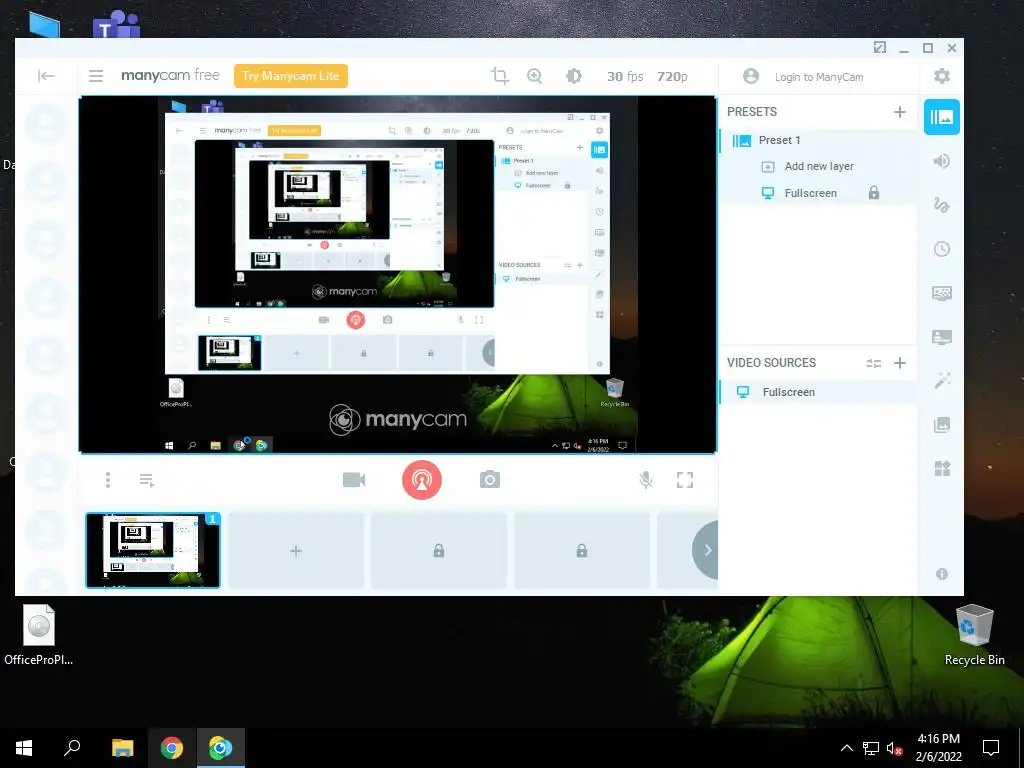Open the Audio panel speaker icon
1024x768 pixels.
[942, 161]
